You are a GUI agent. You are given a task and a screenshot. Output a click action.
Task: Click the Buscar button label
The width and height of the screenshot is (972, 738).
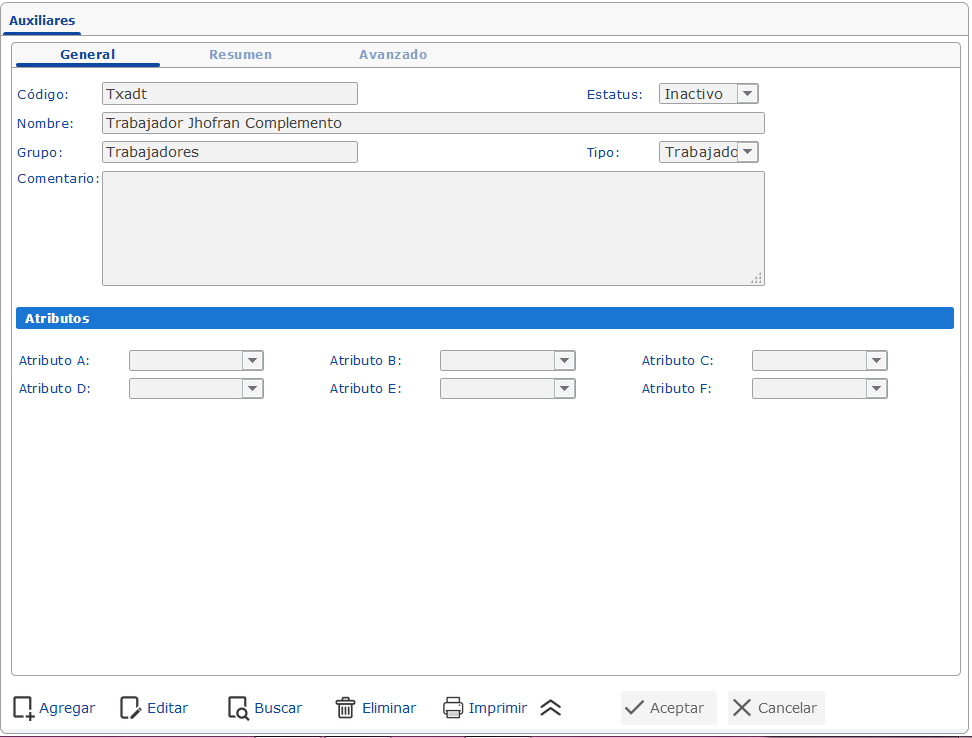coord(278,708)
